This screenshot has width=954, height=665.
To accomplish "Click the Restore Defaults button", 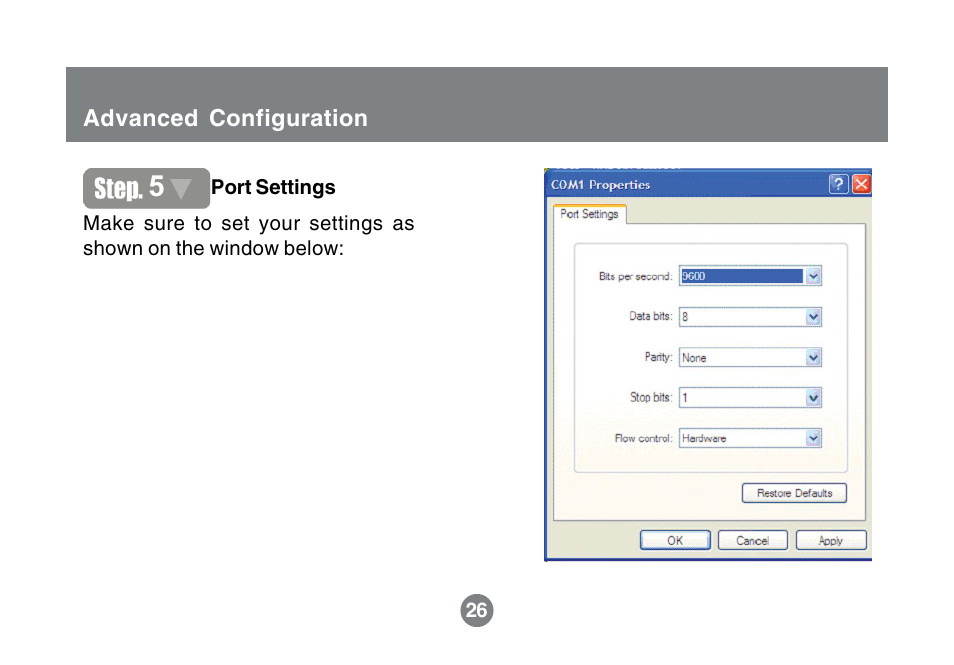I will pyautogui.click(x=794, y=493).
